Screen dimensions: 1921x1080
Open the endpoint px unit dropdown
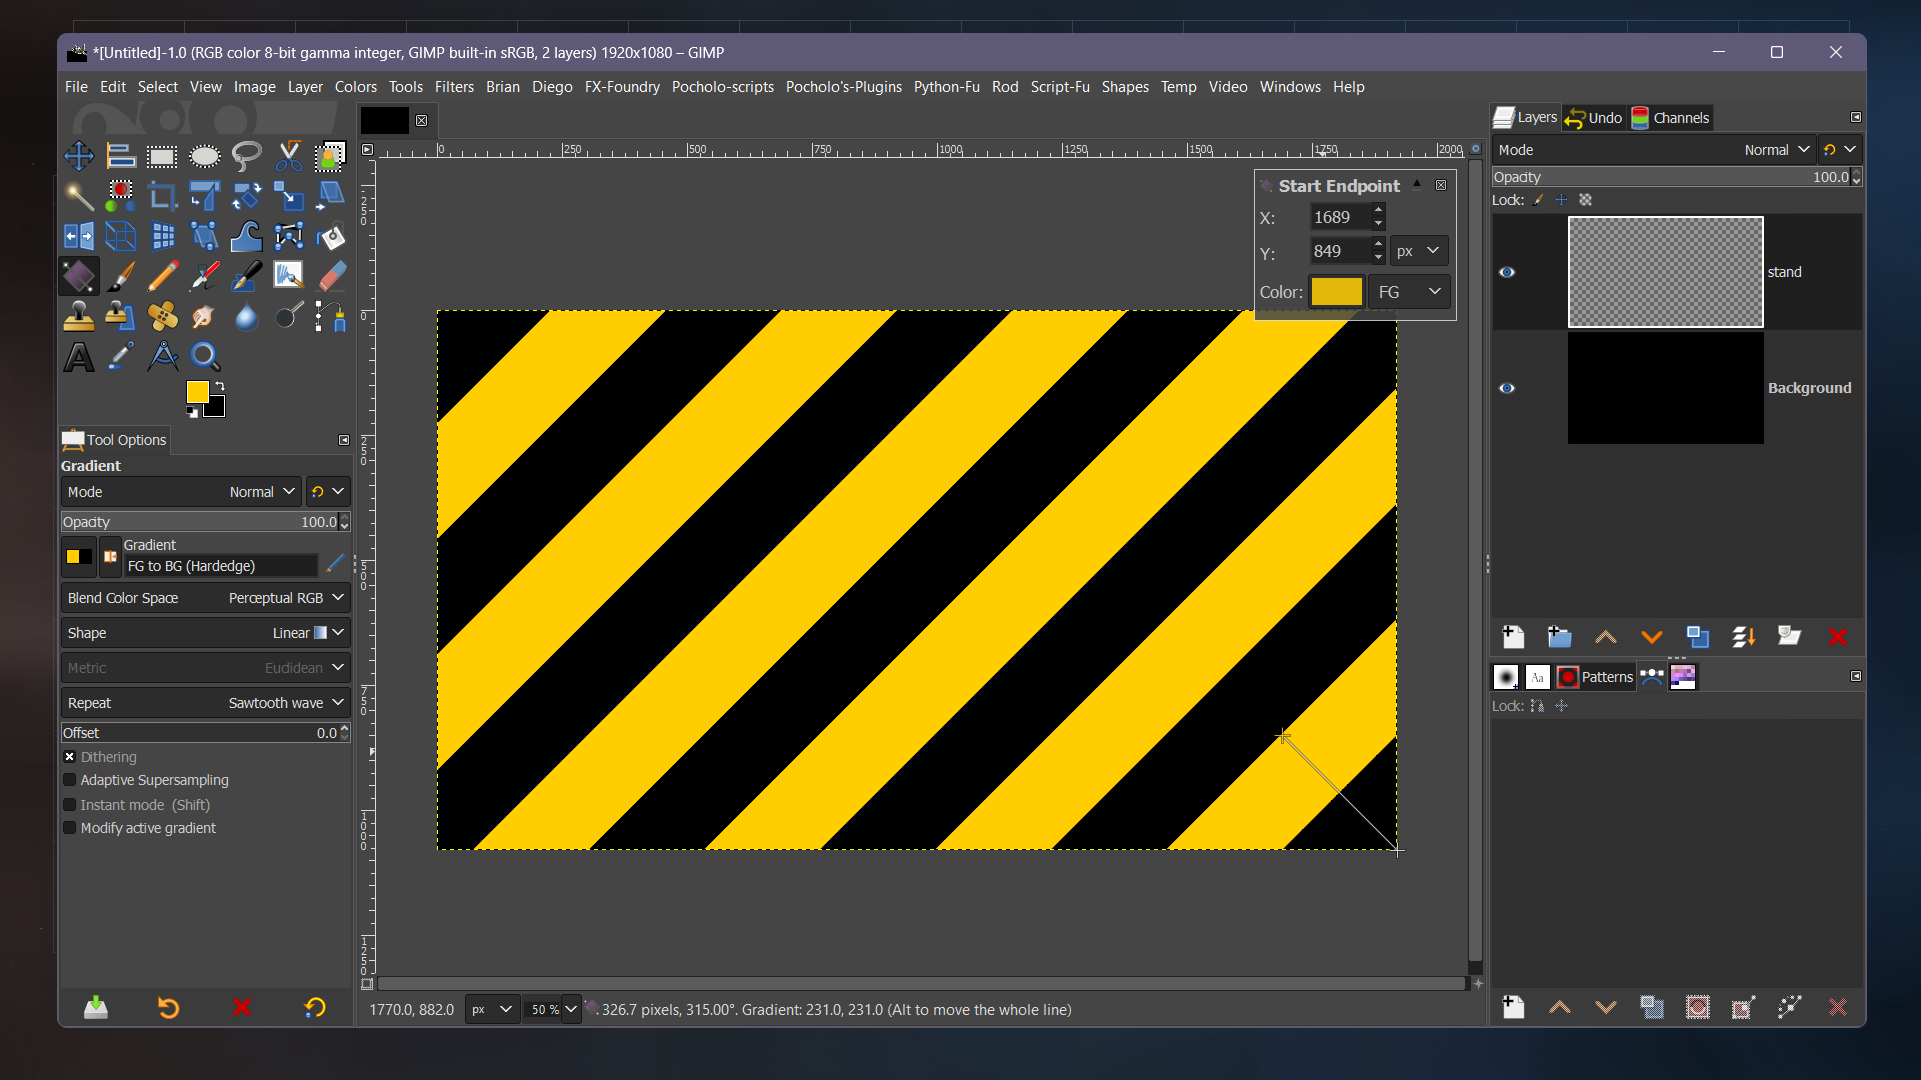coord(1419,251)
